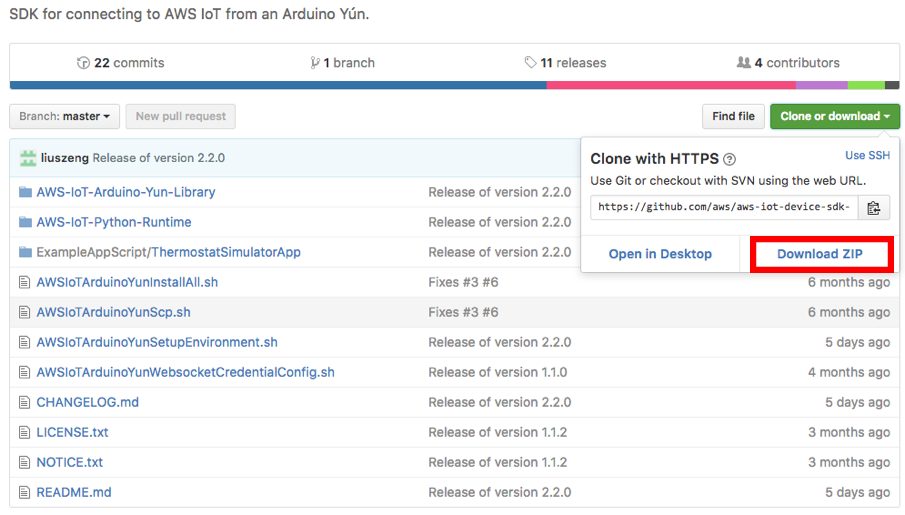Click the folder icon for ExampleAppScript

click(25, 252)
